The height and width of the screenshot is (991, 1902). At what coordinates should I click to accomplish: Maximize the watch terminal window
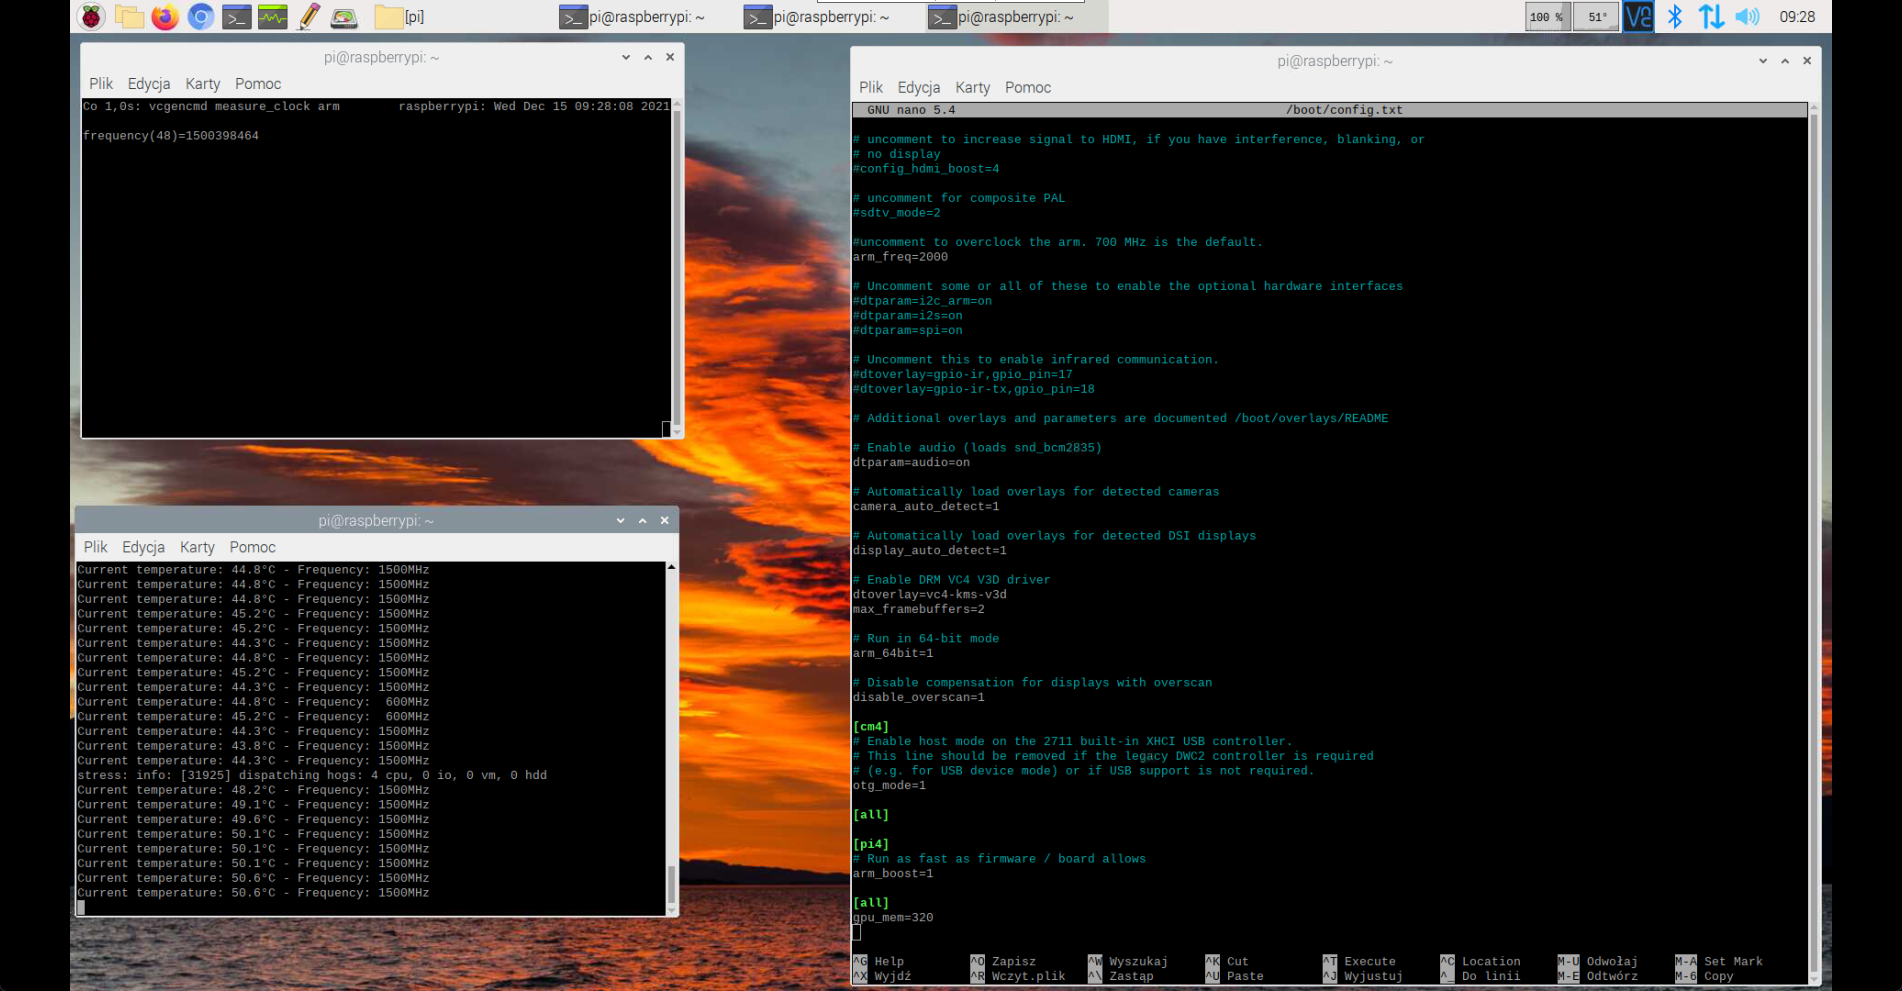pos(648,57)
